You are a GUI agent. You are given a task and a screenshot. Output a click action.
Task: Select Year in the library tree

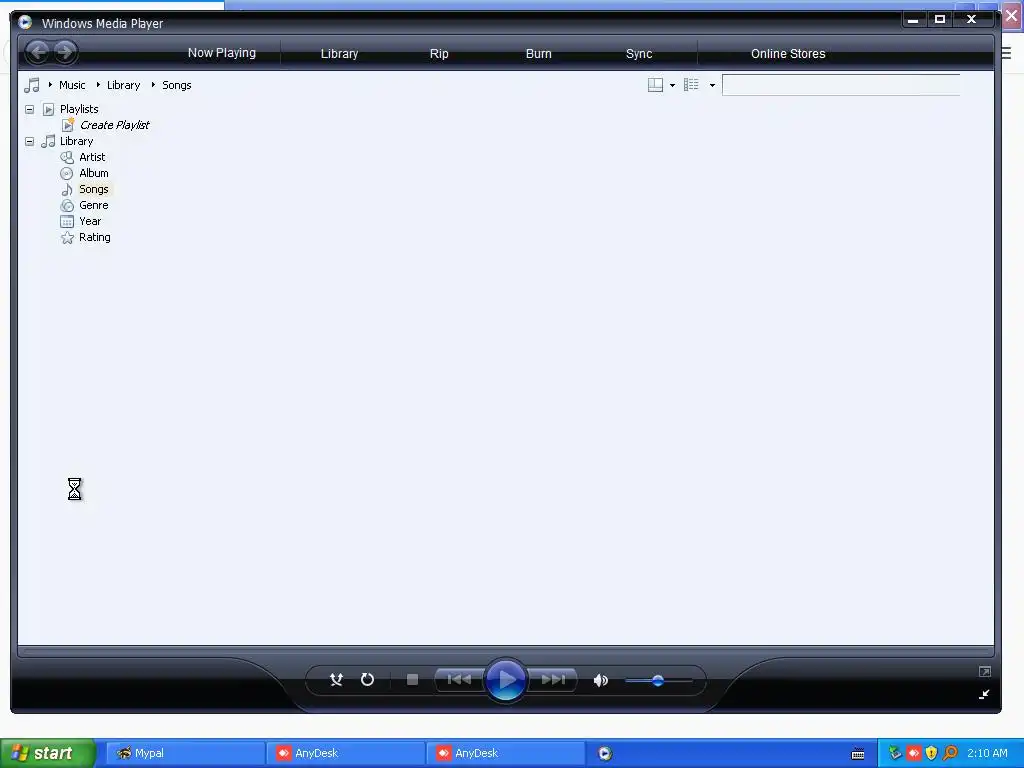pyautogui.click(x=90, y=221)
